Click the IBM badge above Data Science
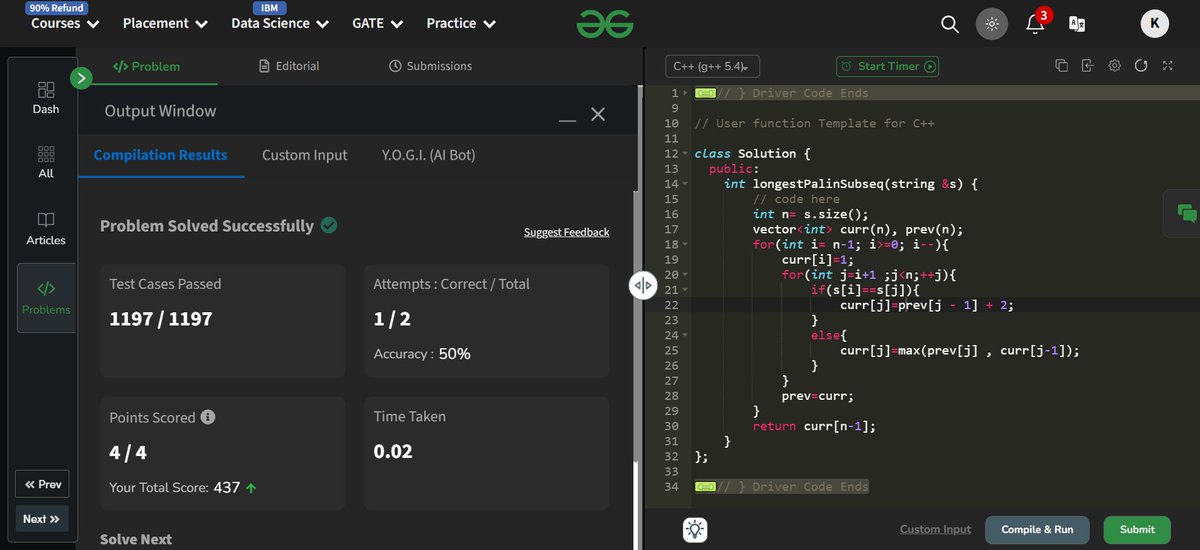This screenshot has height=550, width=1200. coord(269,8)
